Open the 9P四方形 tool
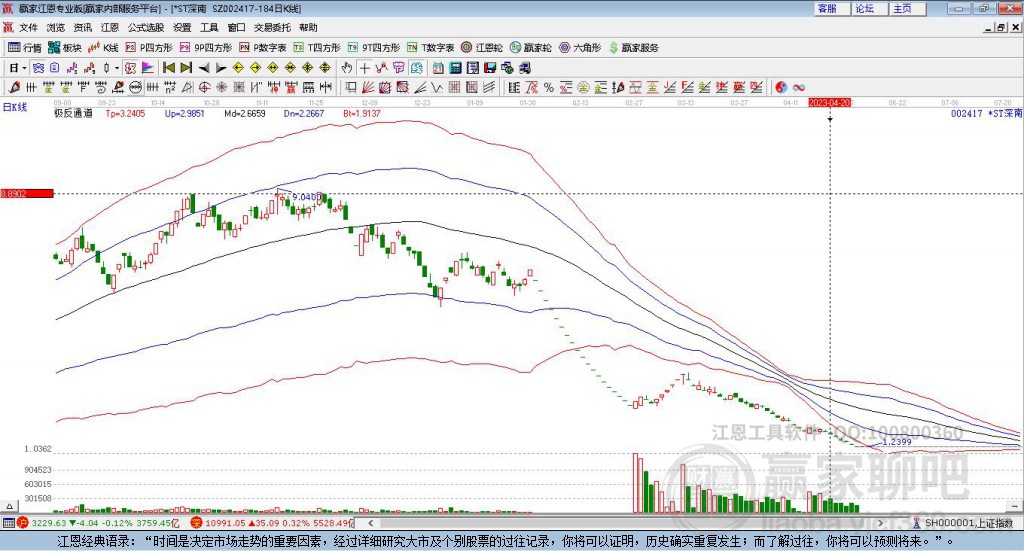 (206, 48)
